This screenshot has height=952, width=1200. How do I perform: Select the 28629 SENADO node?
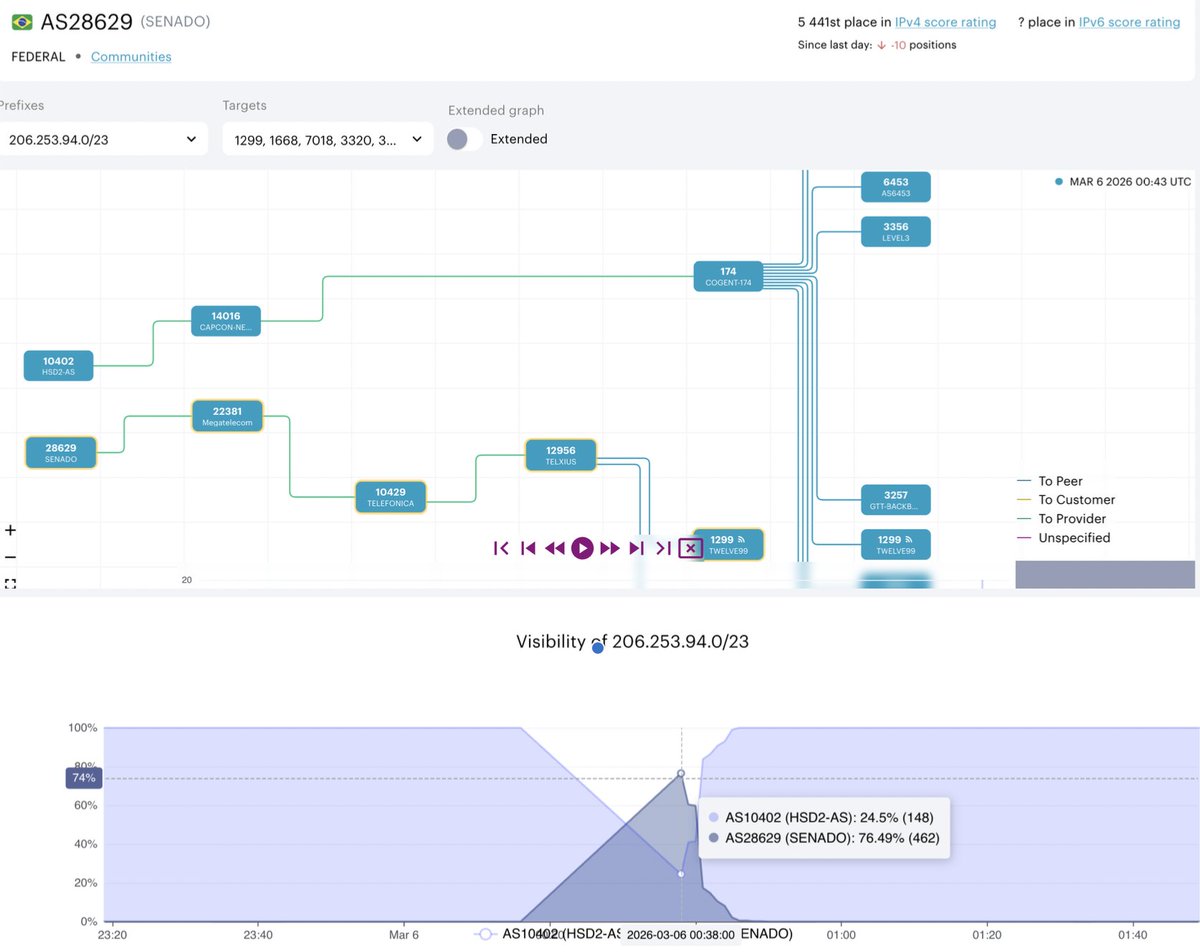tap(60, 452)
